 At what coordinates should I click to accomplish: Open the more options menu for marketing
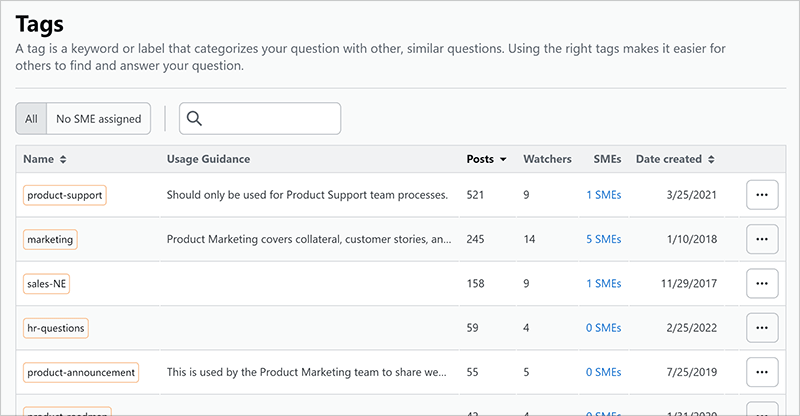(762, 239)
